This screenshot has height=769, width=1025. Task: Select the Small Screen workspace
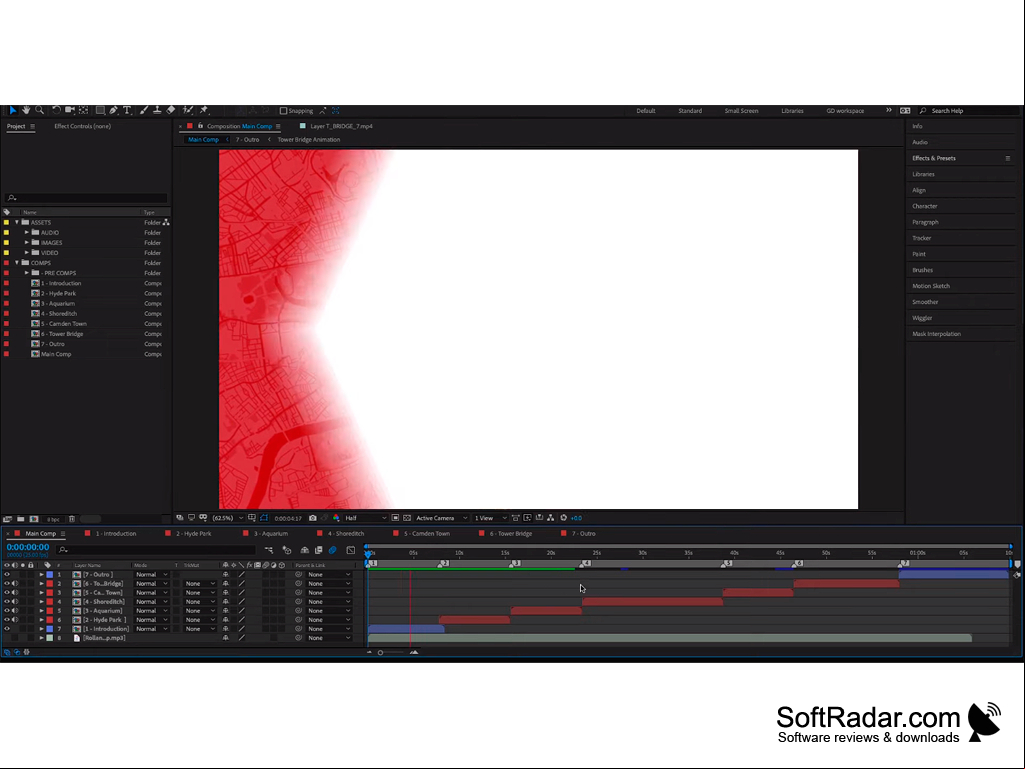click(741, 111)
